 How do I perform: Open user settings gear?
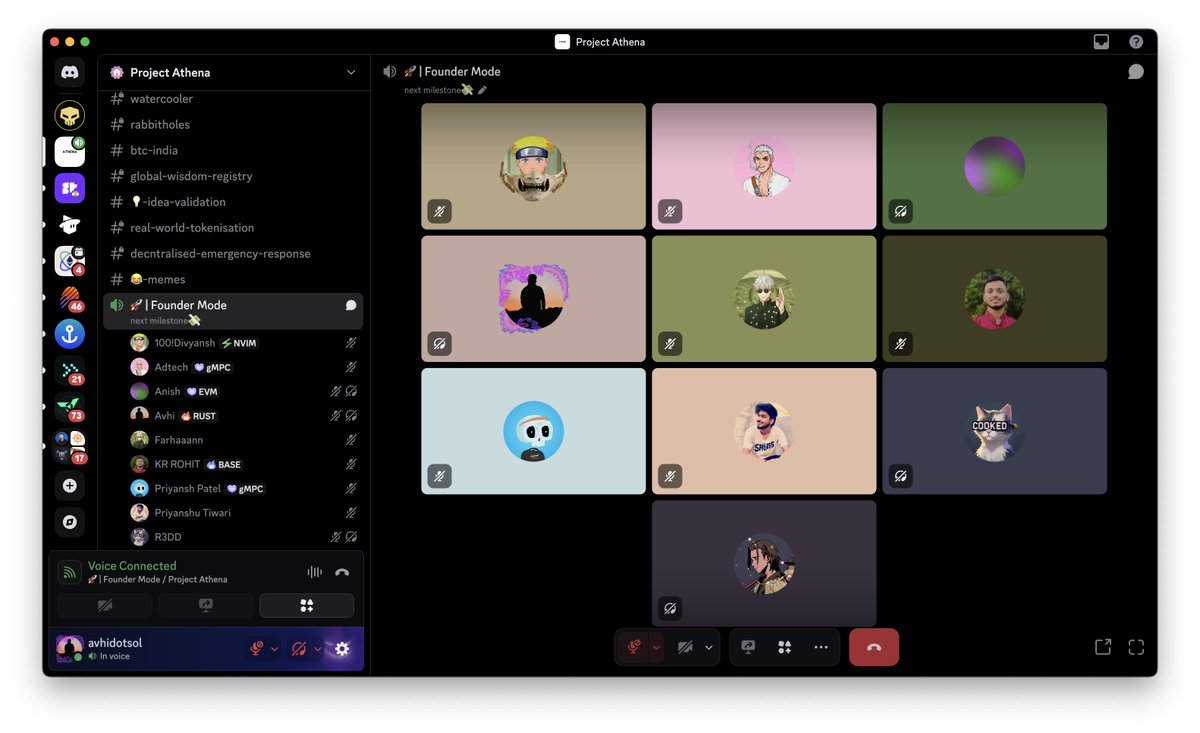point(342,649)
